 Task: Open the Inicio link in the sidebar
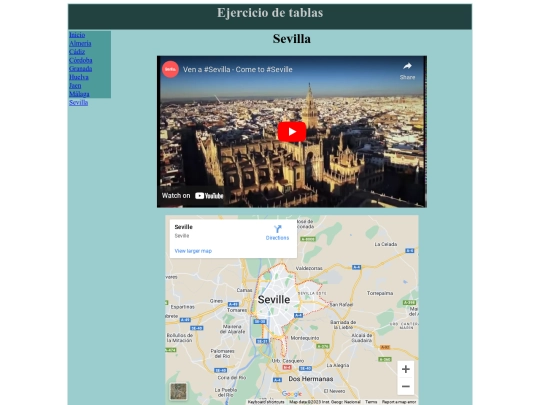(x=77, y=35)
